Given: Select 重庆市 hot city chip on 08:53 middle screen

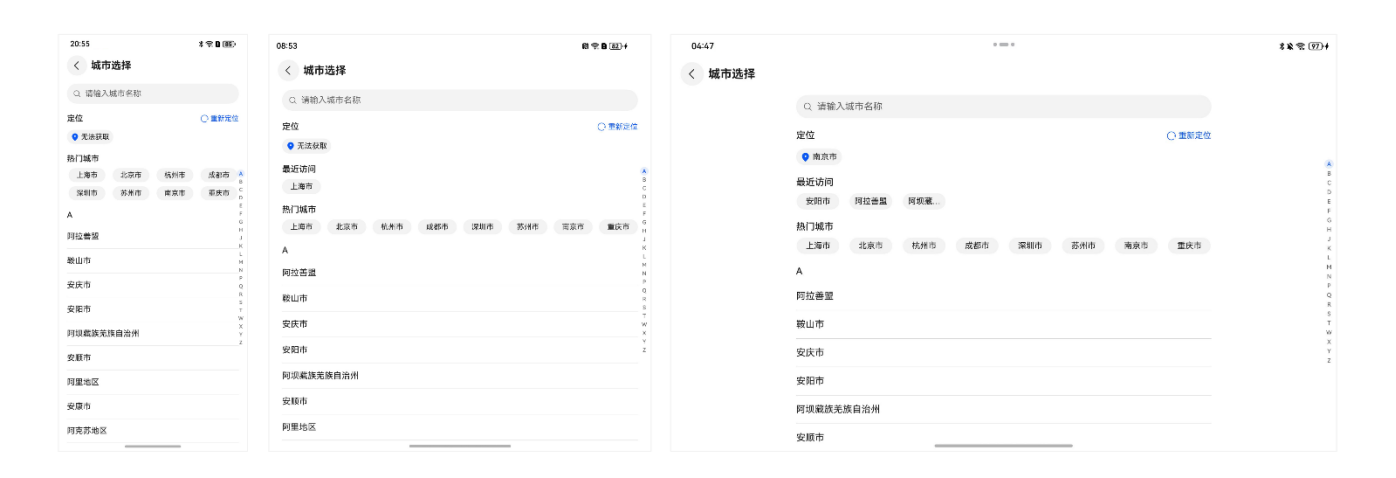Looking at the screenshot, I should pyautogui.click(x=619, y=227).
